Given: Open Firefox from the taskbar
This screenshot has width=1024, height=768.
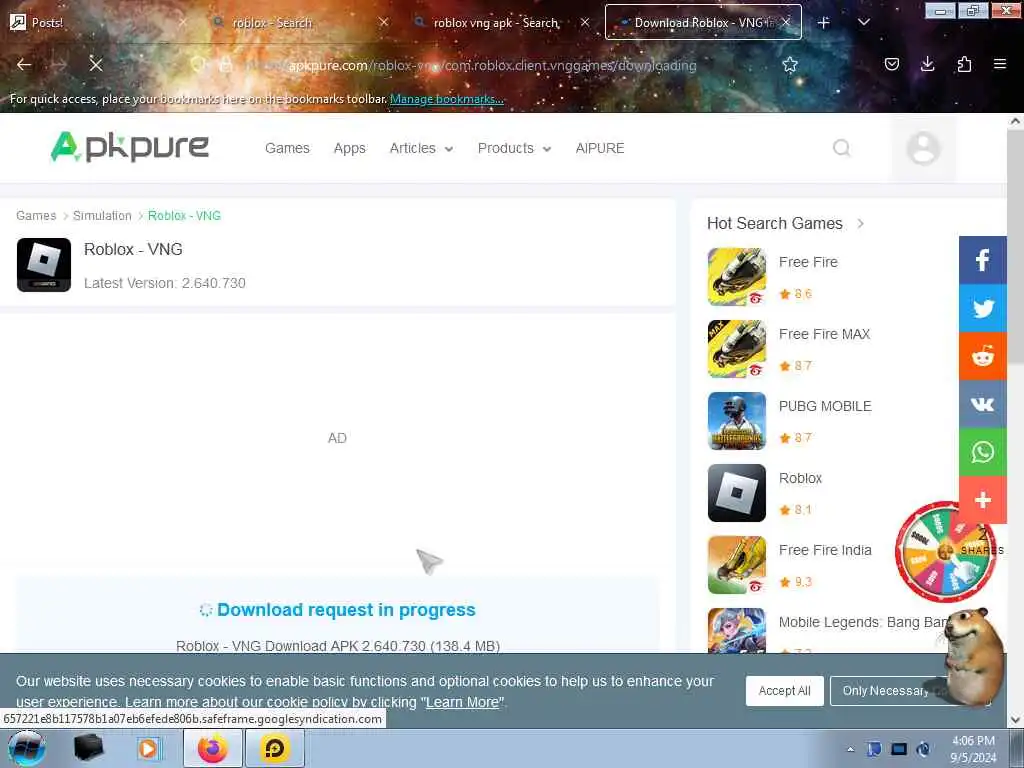Looking at the screenshot, I should pos(212,748).
